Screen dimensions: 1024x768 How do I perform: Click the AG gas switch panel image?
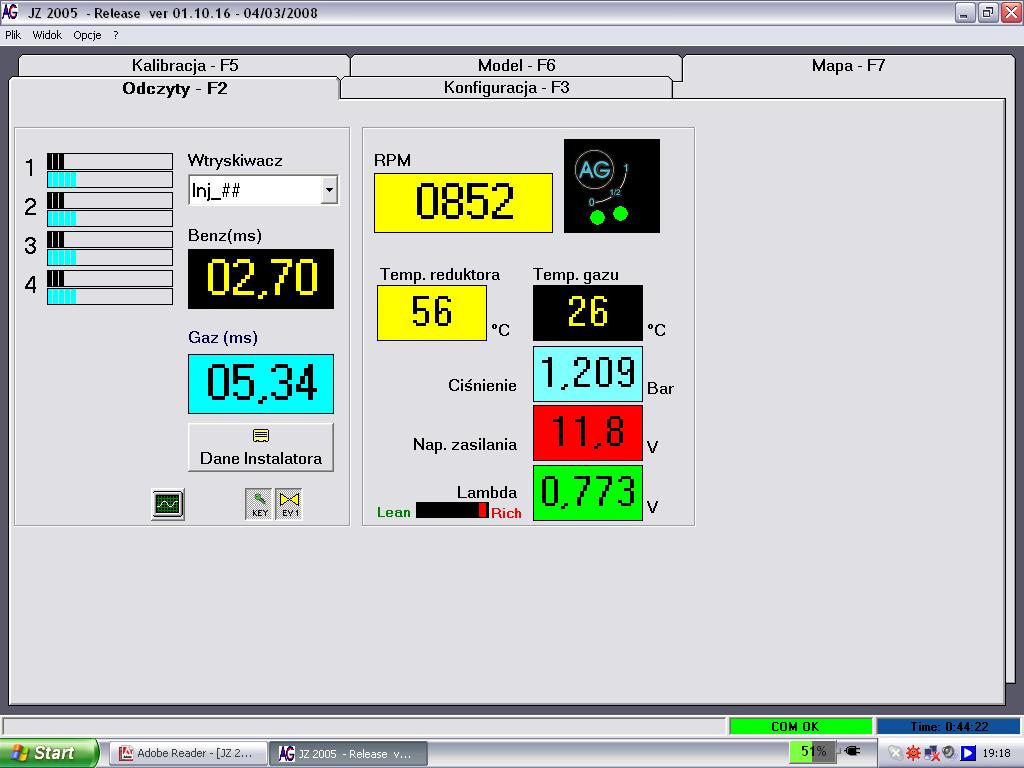tap(612, 185)
